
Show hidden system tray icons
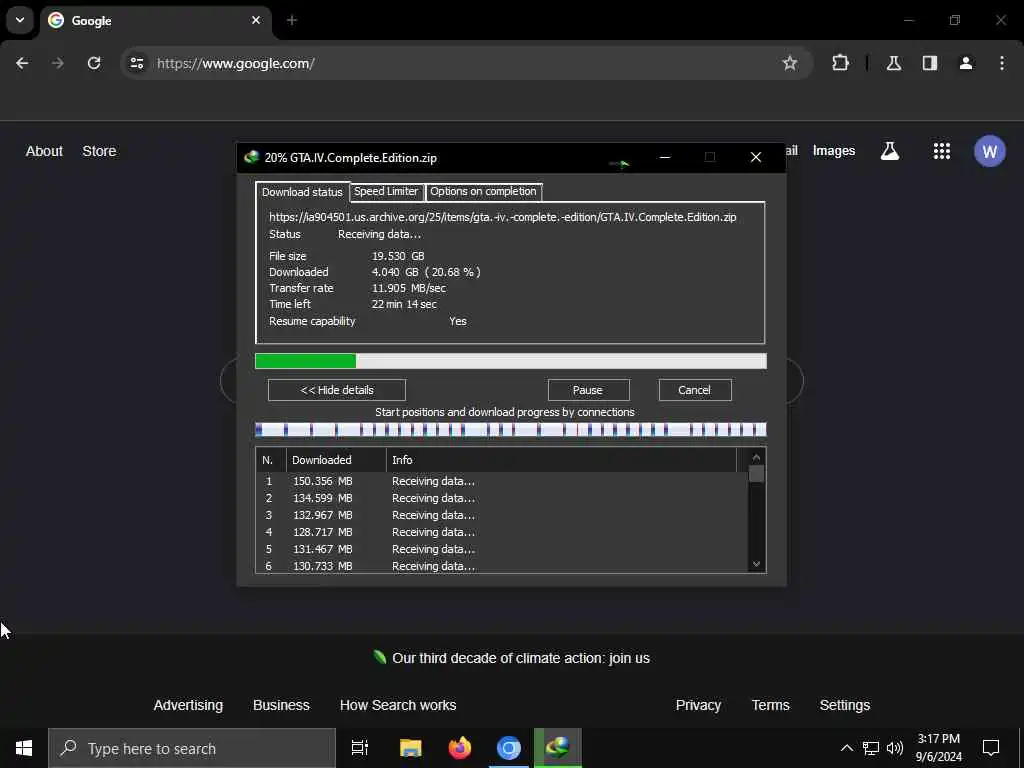click(x=846, y=748)
